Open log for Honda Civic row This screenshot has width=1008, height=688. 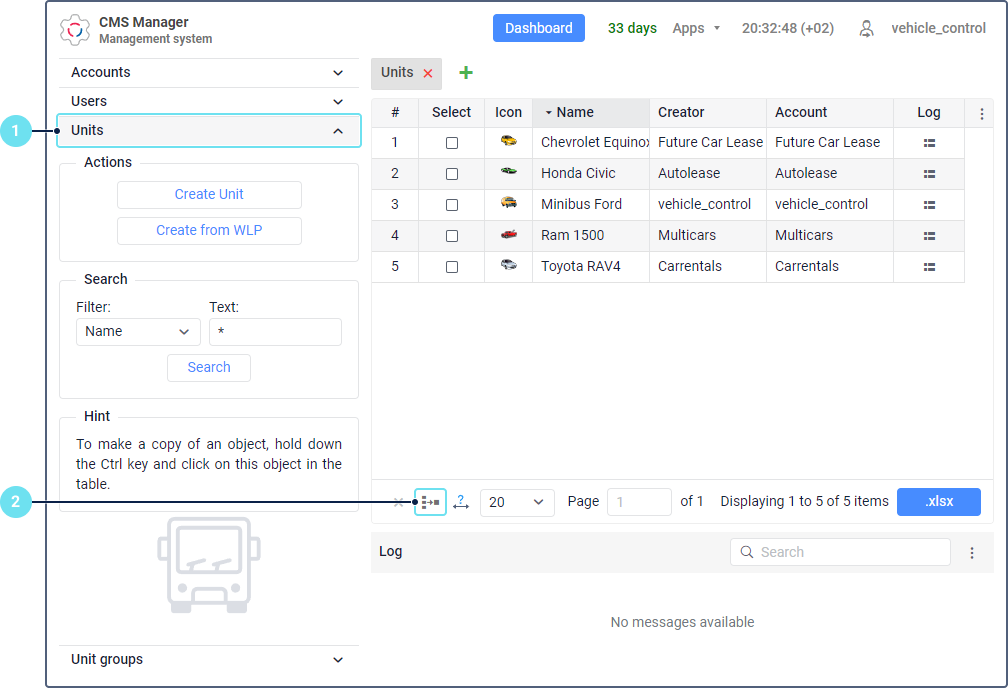[929, 174]
